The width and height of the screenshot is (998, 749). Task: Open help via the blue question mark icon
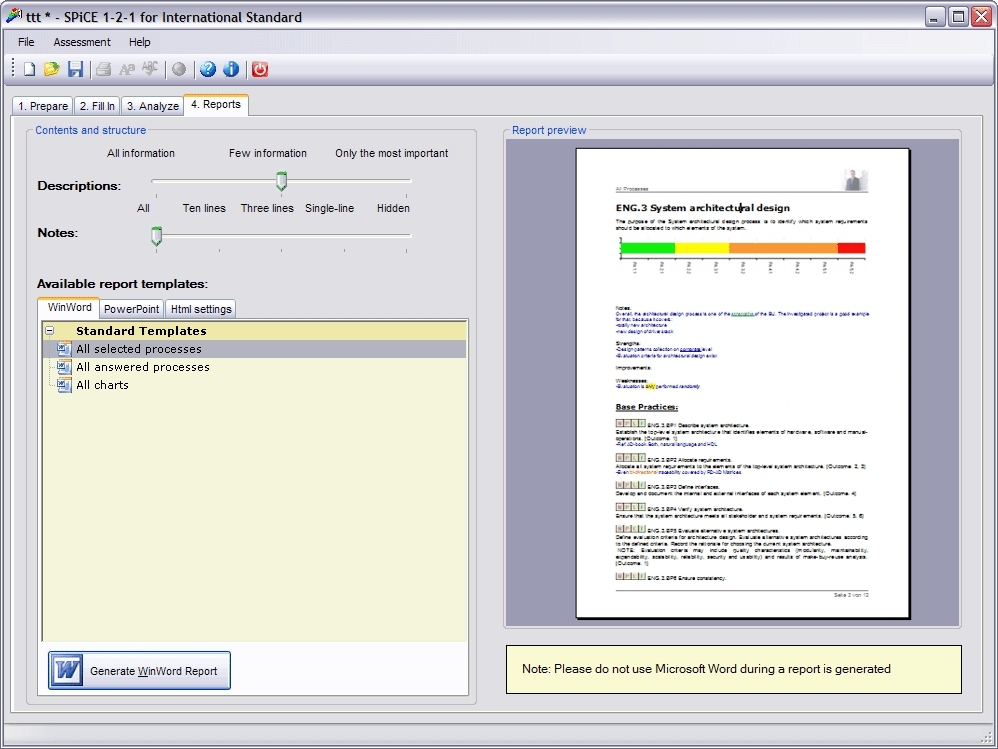[x=207, y=69]
